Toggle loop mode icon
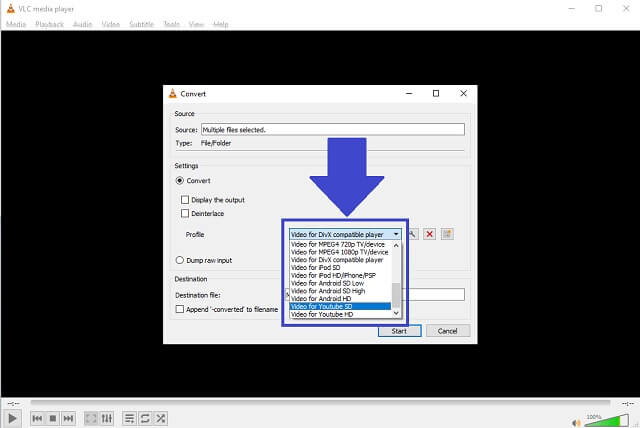The width and height of the screenshot is (640, 428). click(x=145, y=419)
